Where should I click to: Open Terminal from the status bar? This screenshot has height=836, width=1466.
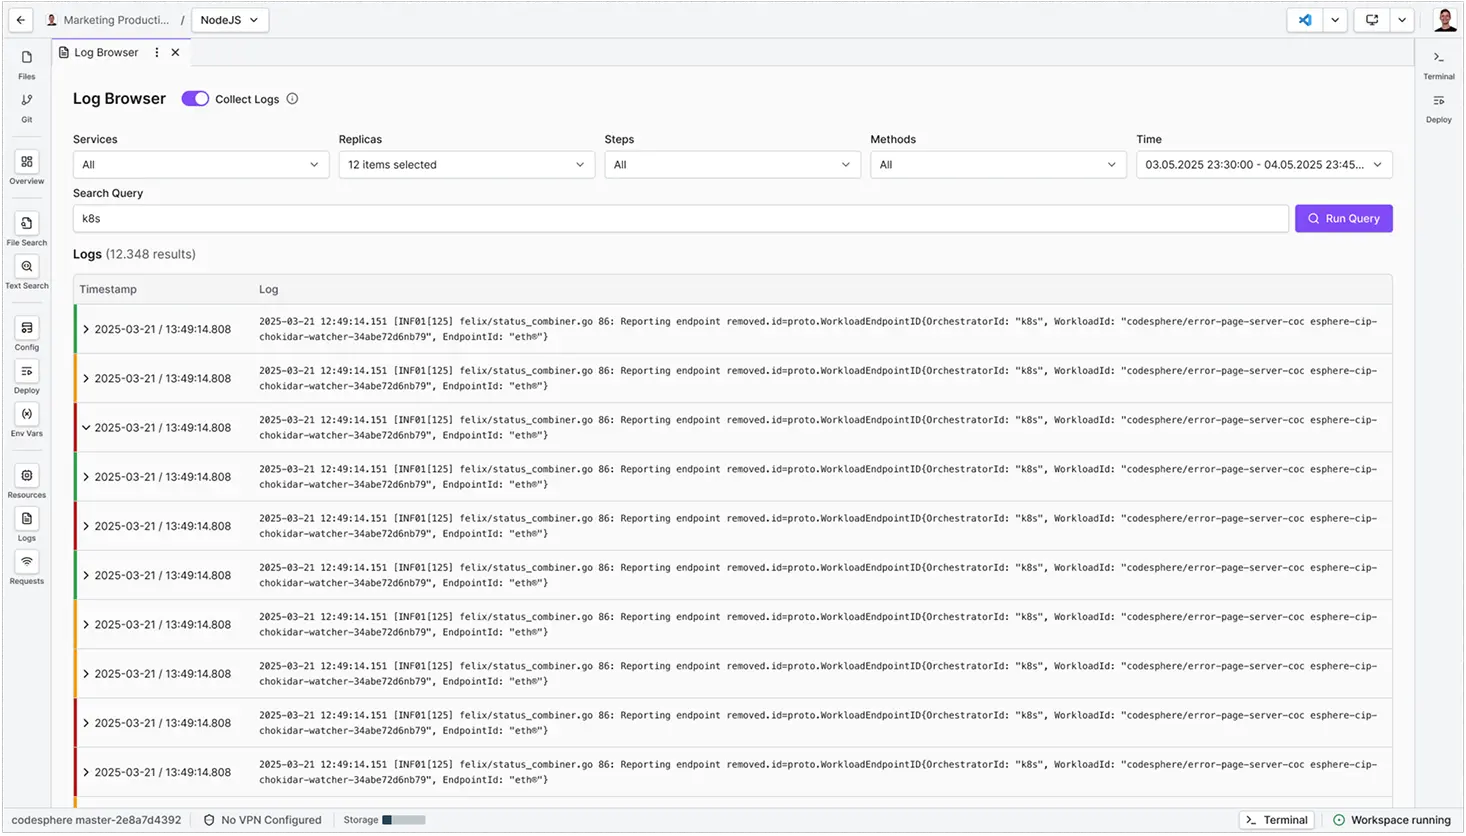coord(1277,821)
